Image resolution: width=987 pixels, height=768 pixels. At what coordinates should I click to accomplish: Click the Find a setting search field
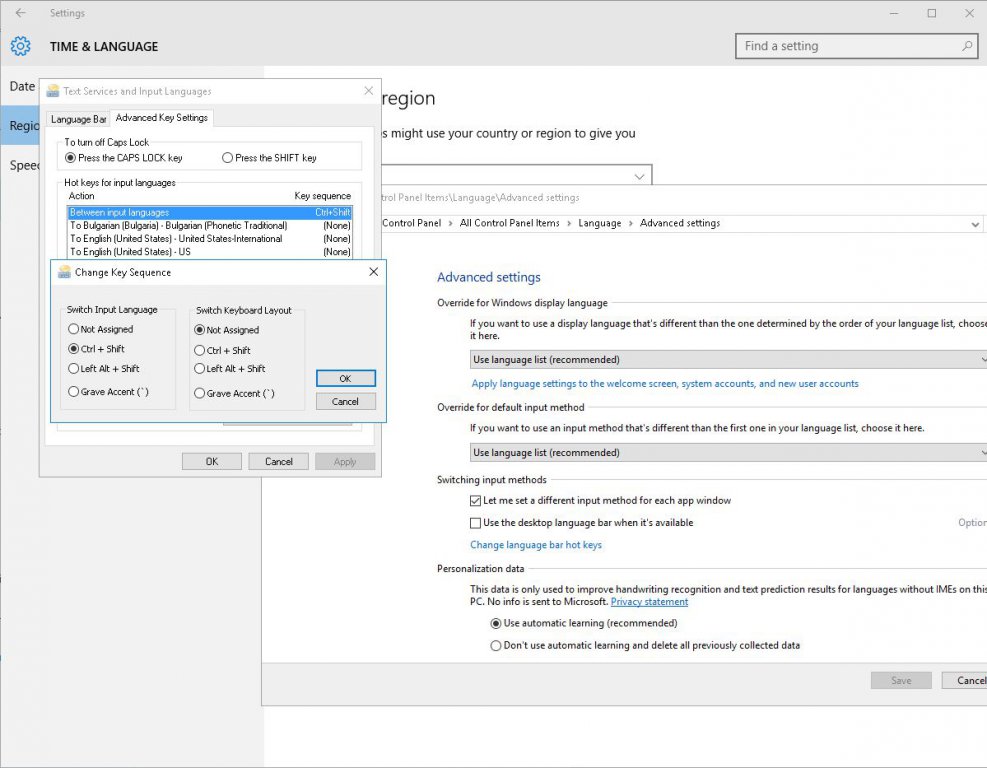click(x=848, y=46)
